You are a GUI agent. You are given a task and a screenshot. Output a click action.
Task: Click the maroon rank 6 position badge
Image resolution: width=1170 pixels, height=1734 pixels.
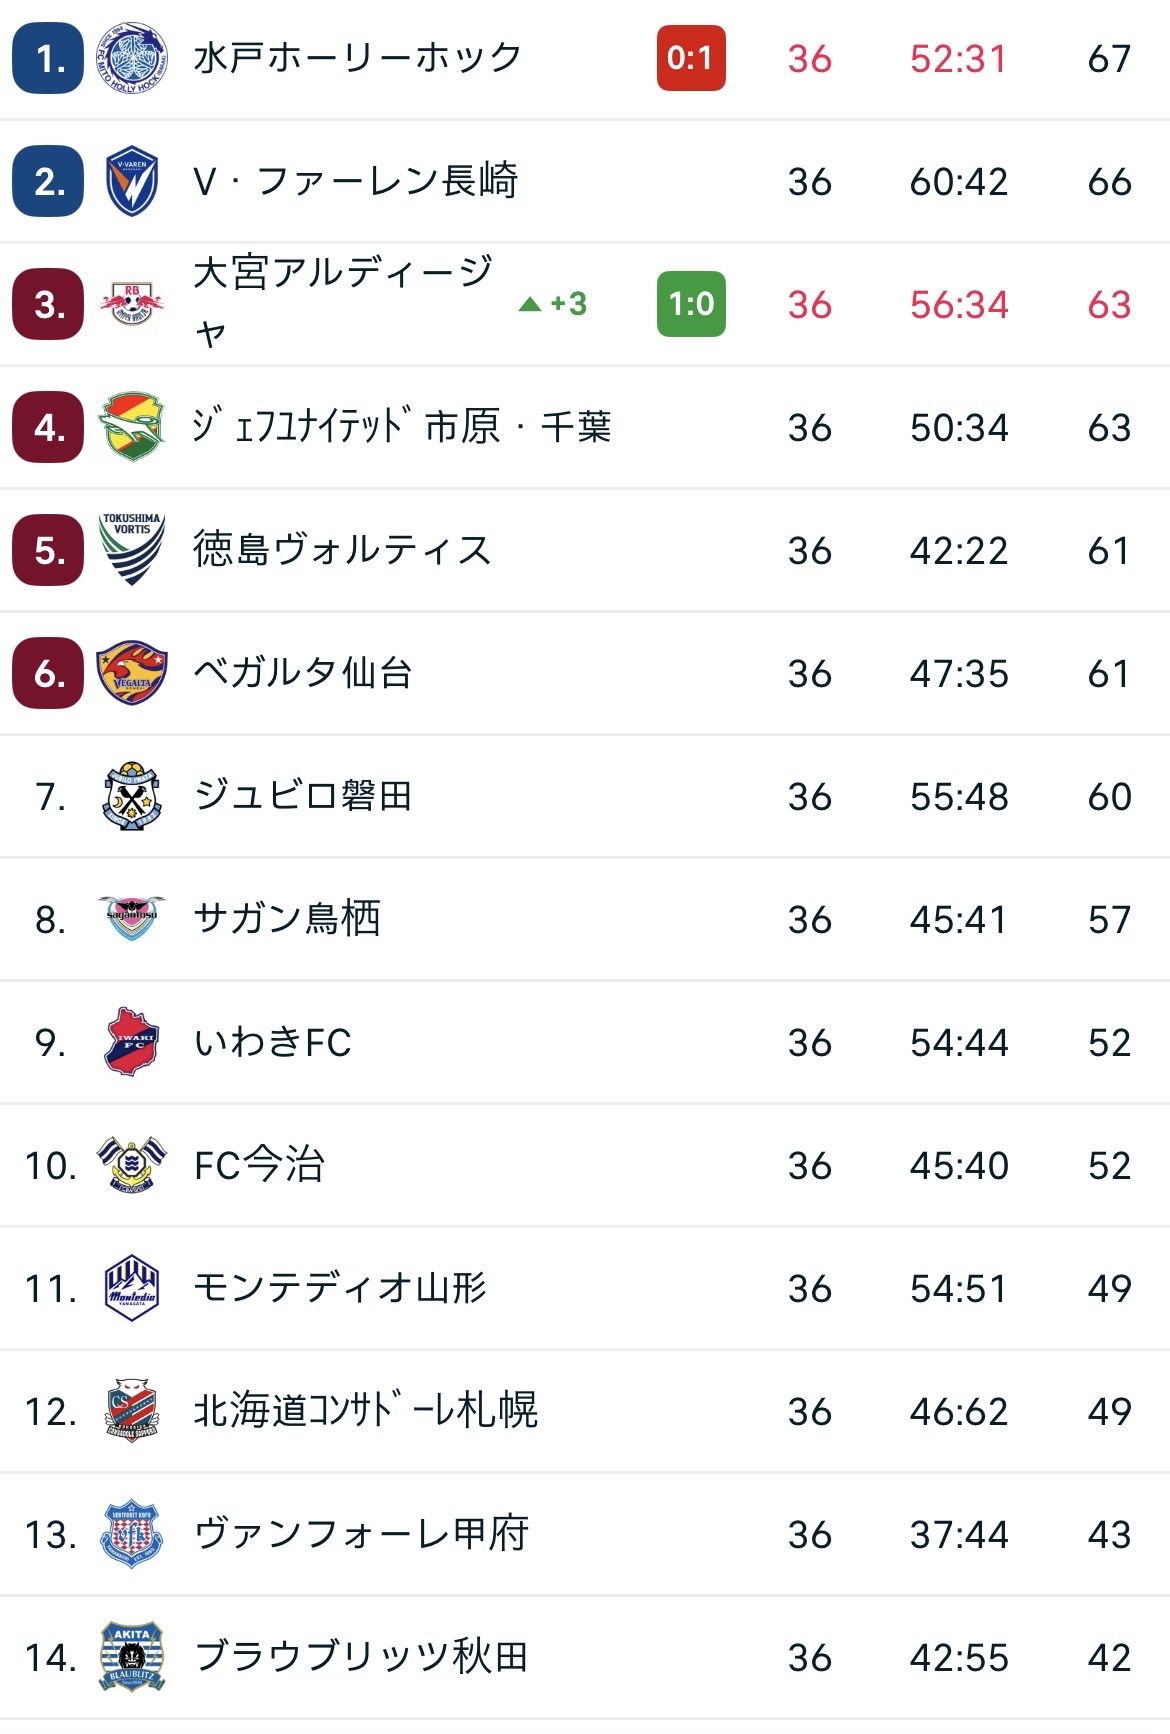coord(48,673)
